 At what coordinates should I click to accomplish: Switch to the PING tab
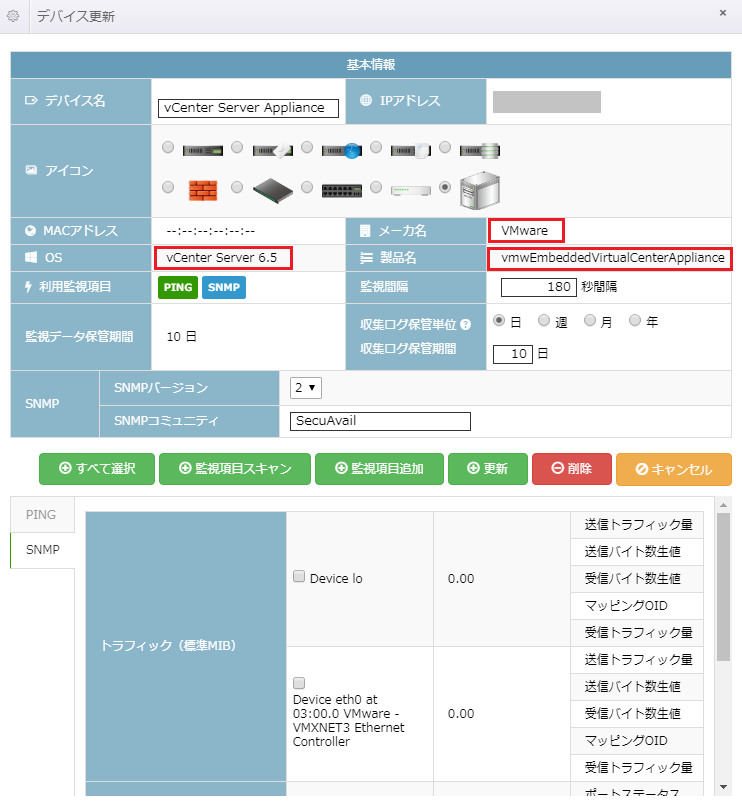pos(41,515)
